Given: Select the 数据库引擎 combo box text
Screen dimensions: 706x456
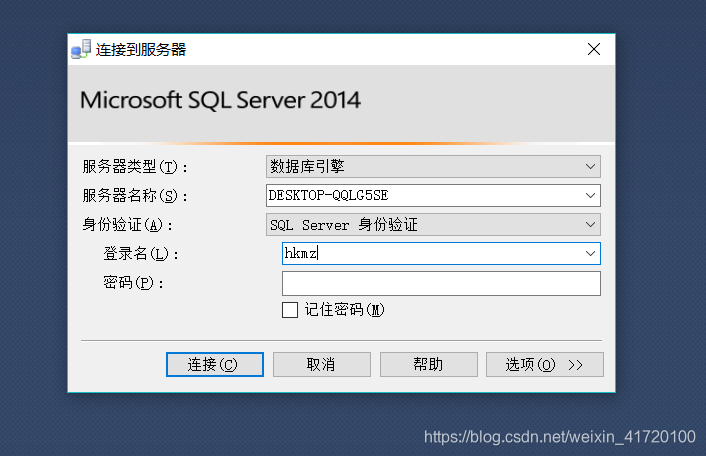Looking at the screenshot, I should (307, 167).
